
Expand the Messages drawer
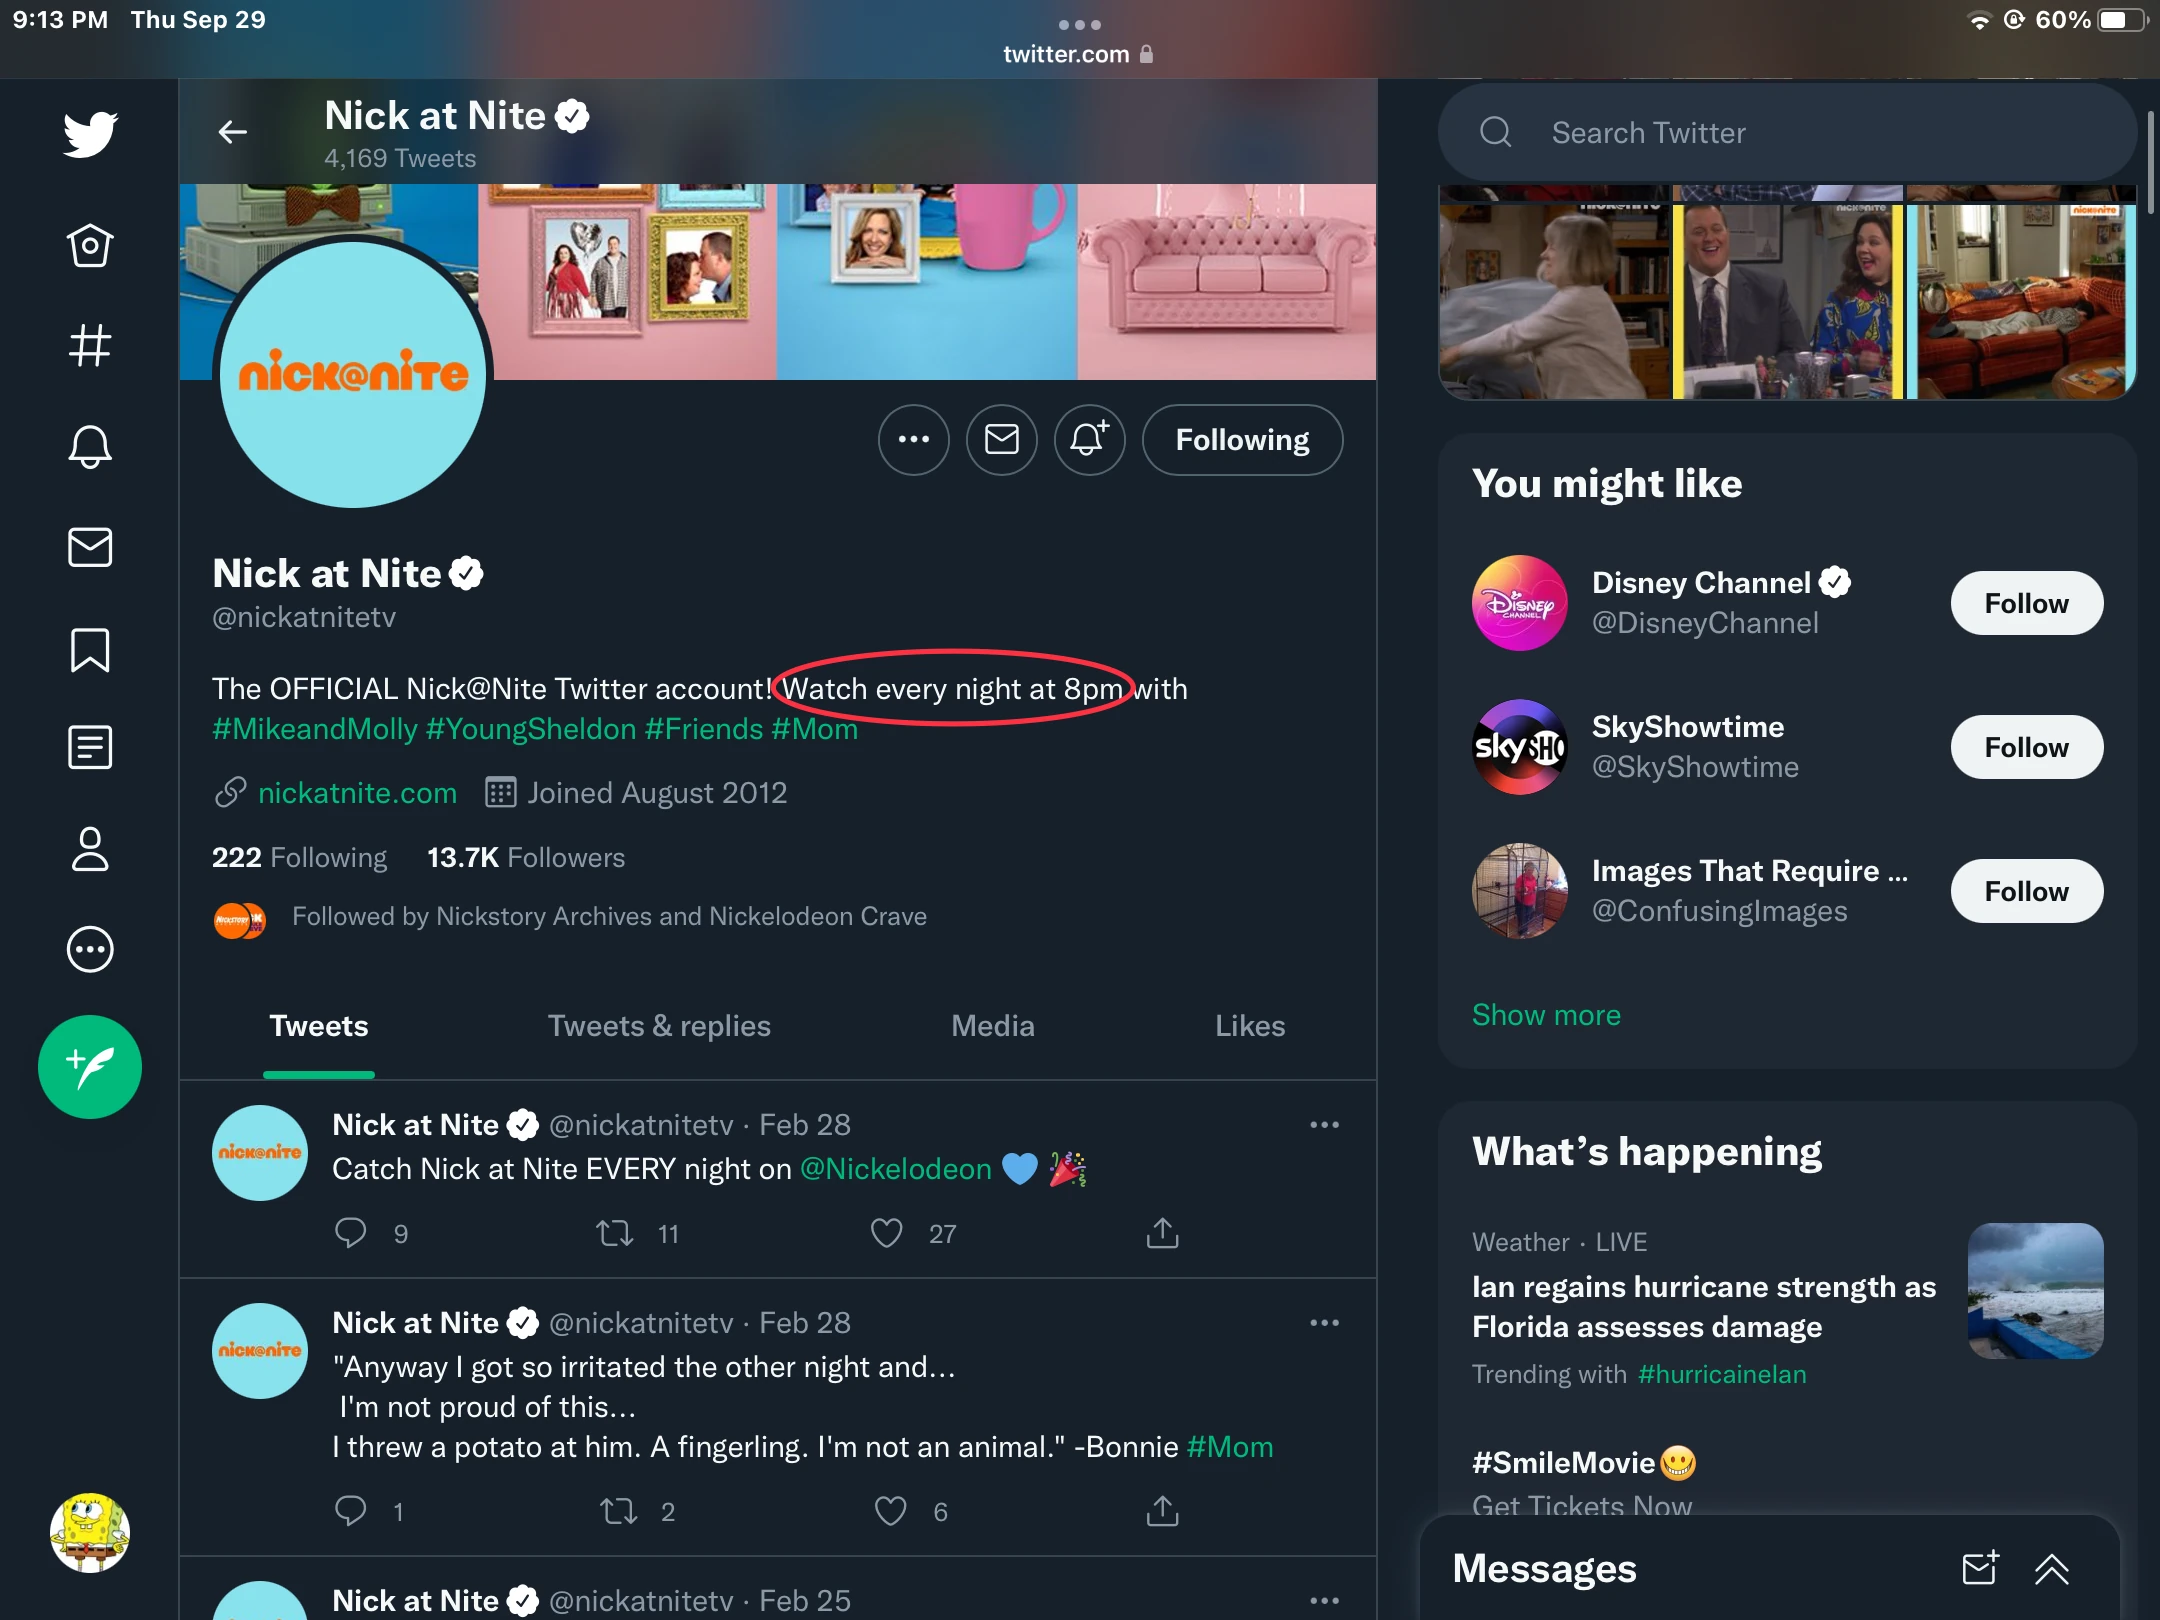pyautogui.click(x=2051, y=1569)
